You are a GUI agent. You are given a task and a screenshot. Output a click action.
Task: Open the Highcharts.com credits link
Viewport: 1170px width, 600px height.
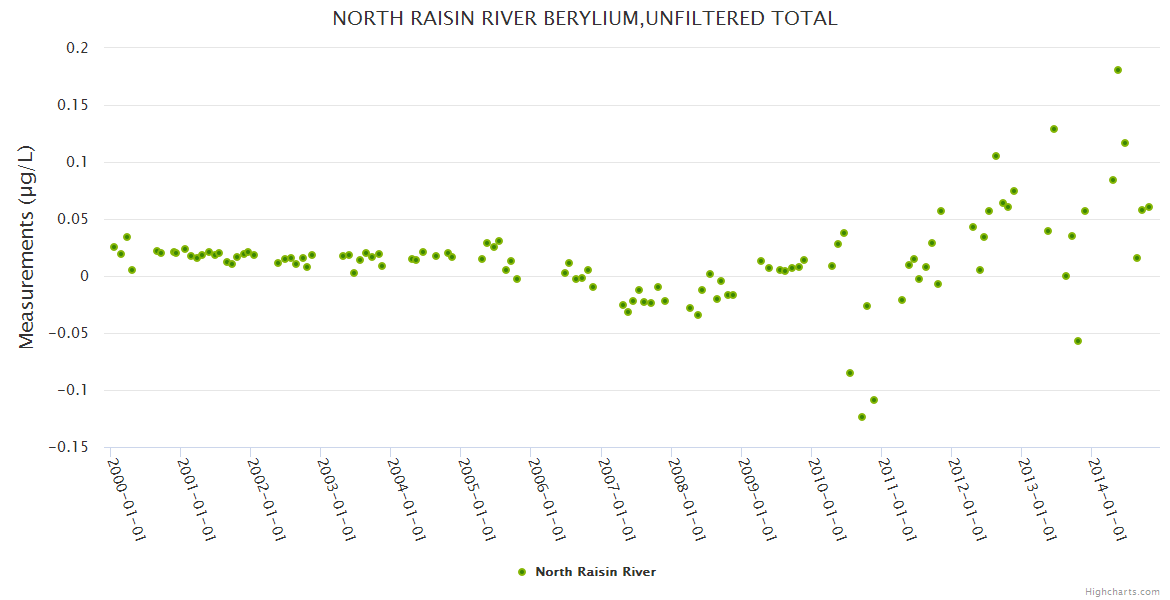1121,591
